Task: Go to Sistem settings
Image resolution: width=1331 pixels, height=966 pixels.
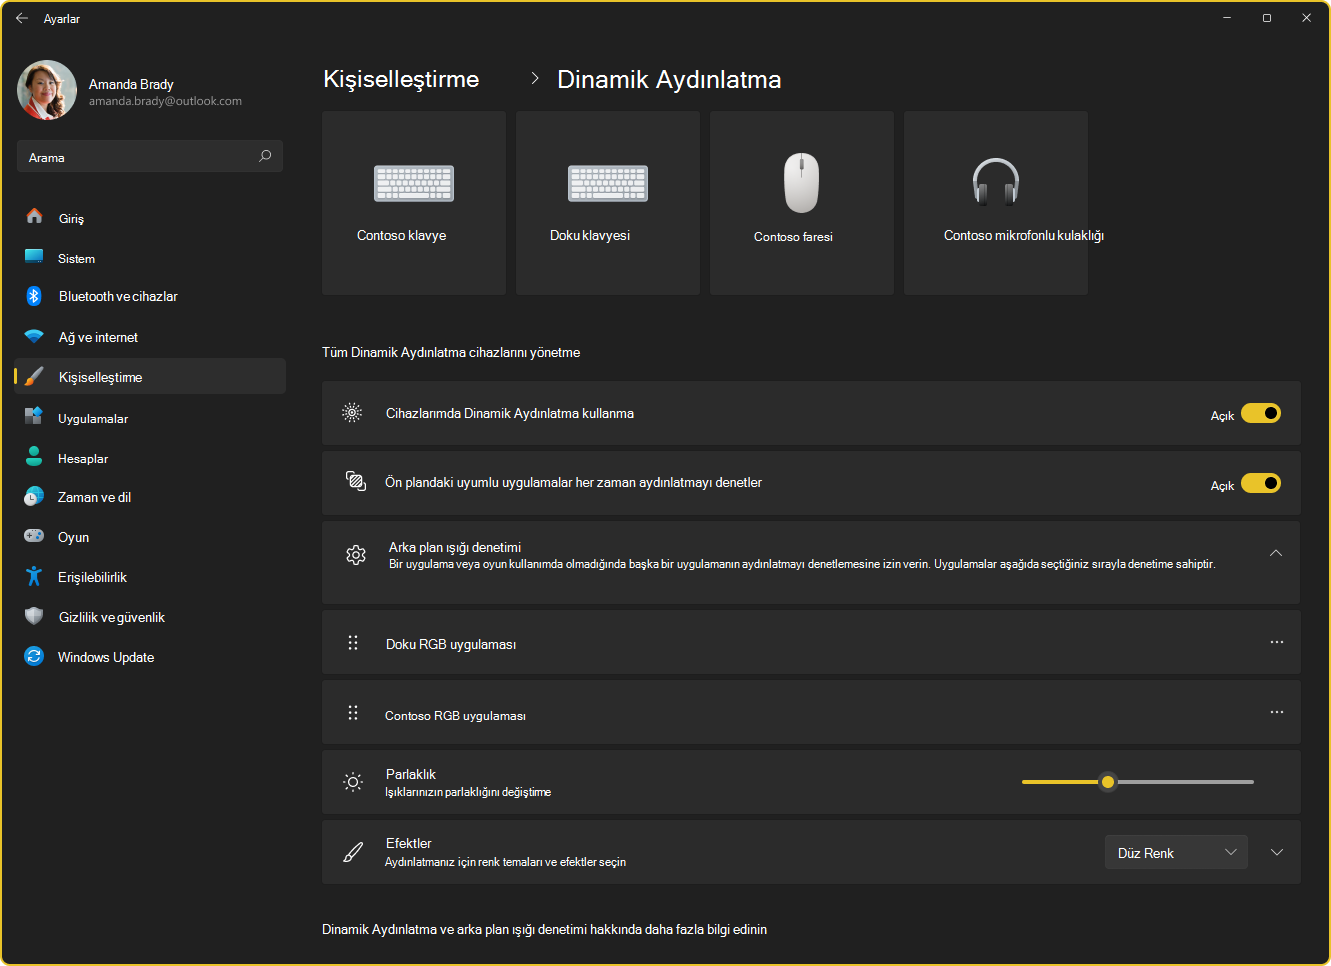Action: (150, 258)
